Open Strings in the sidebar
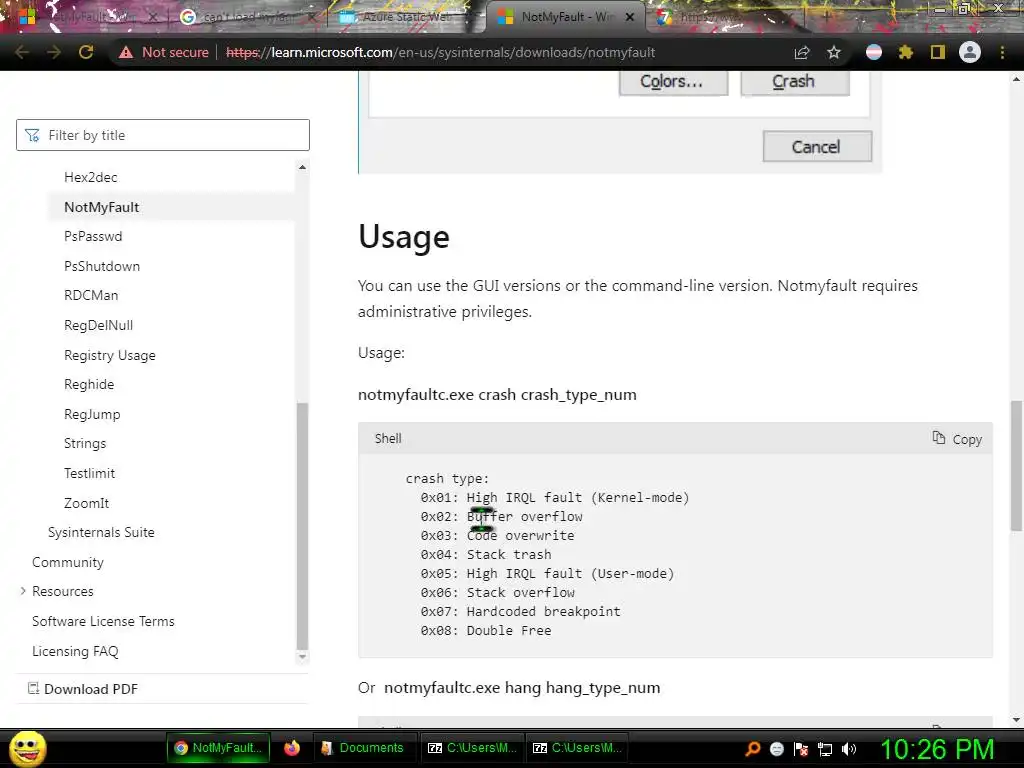Viewport: 1024px width, 768px height. pyautogui.click(x=85, y=443)
